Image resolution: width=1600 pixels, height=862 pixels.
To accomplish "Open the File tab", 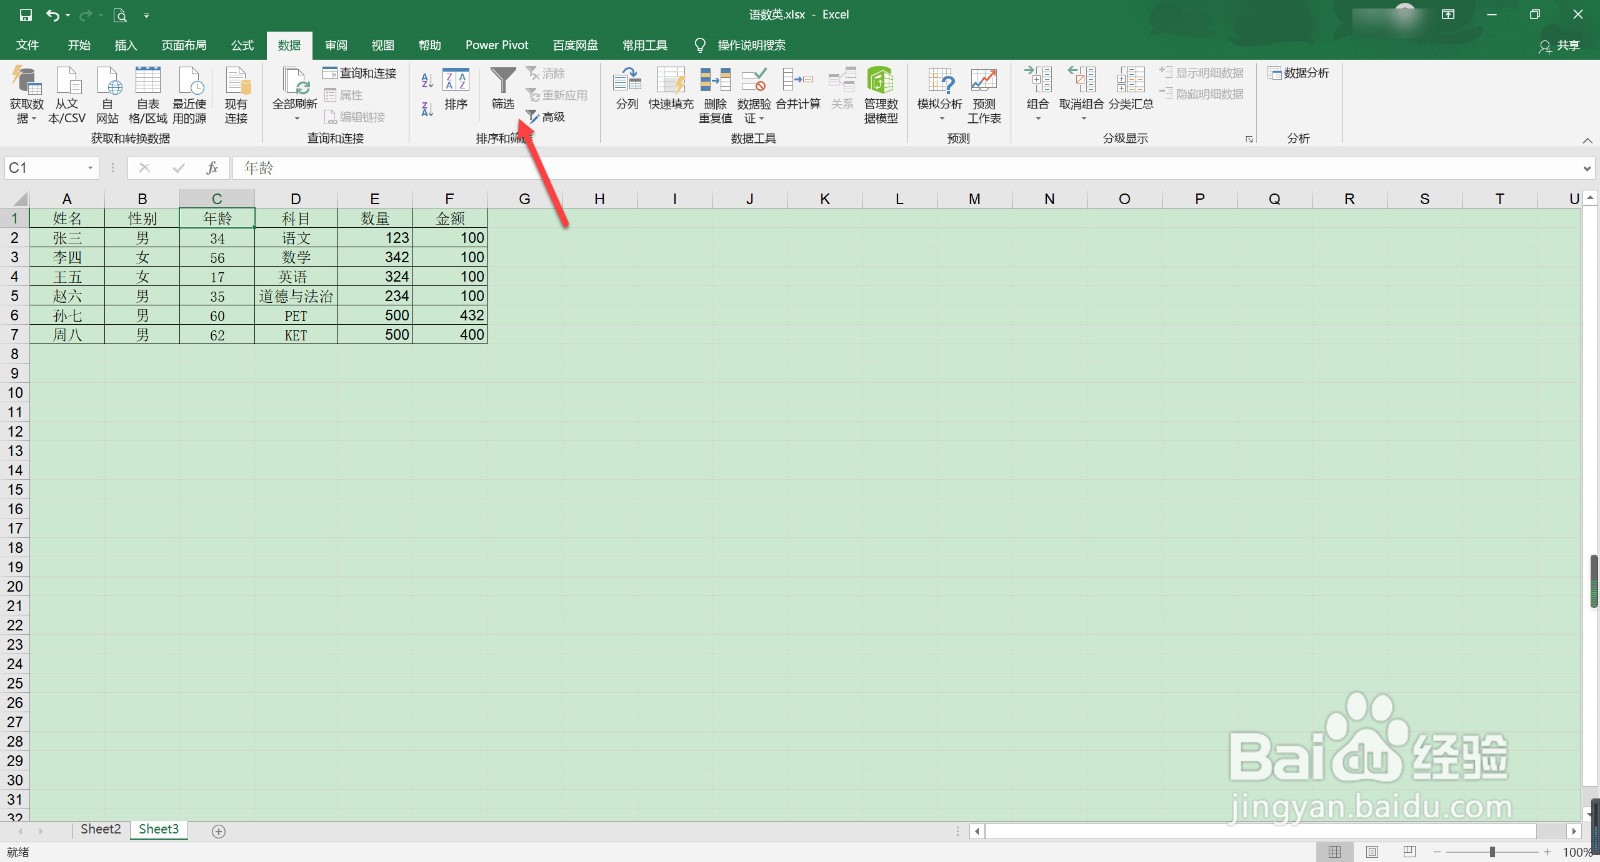I will [x=28, y=45].
